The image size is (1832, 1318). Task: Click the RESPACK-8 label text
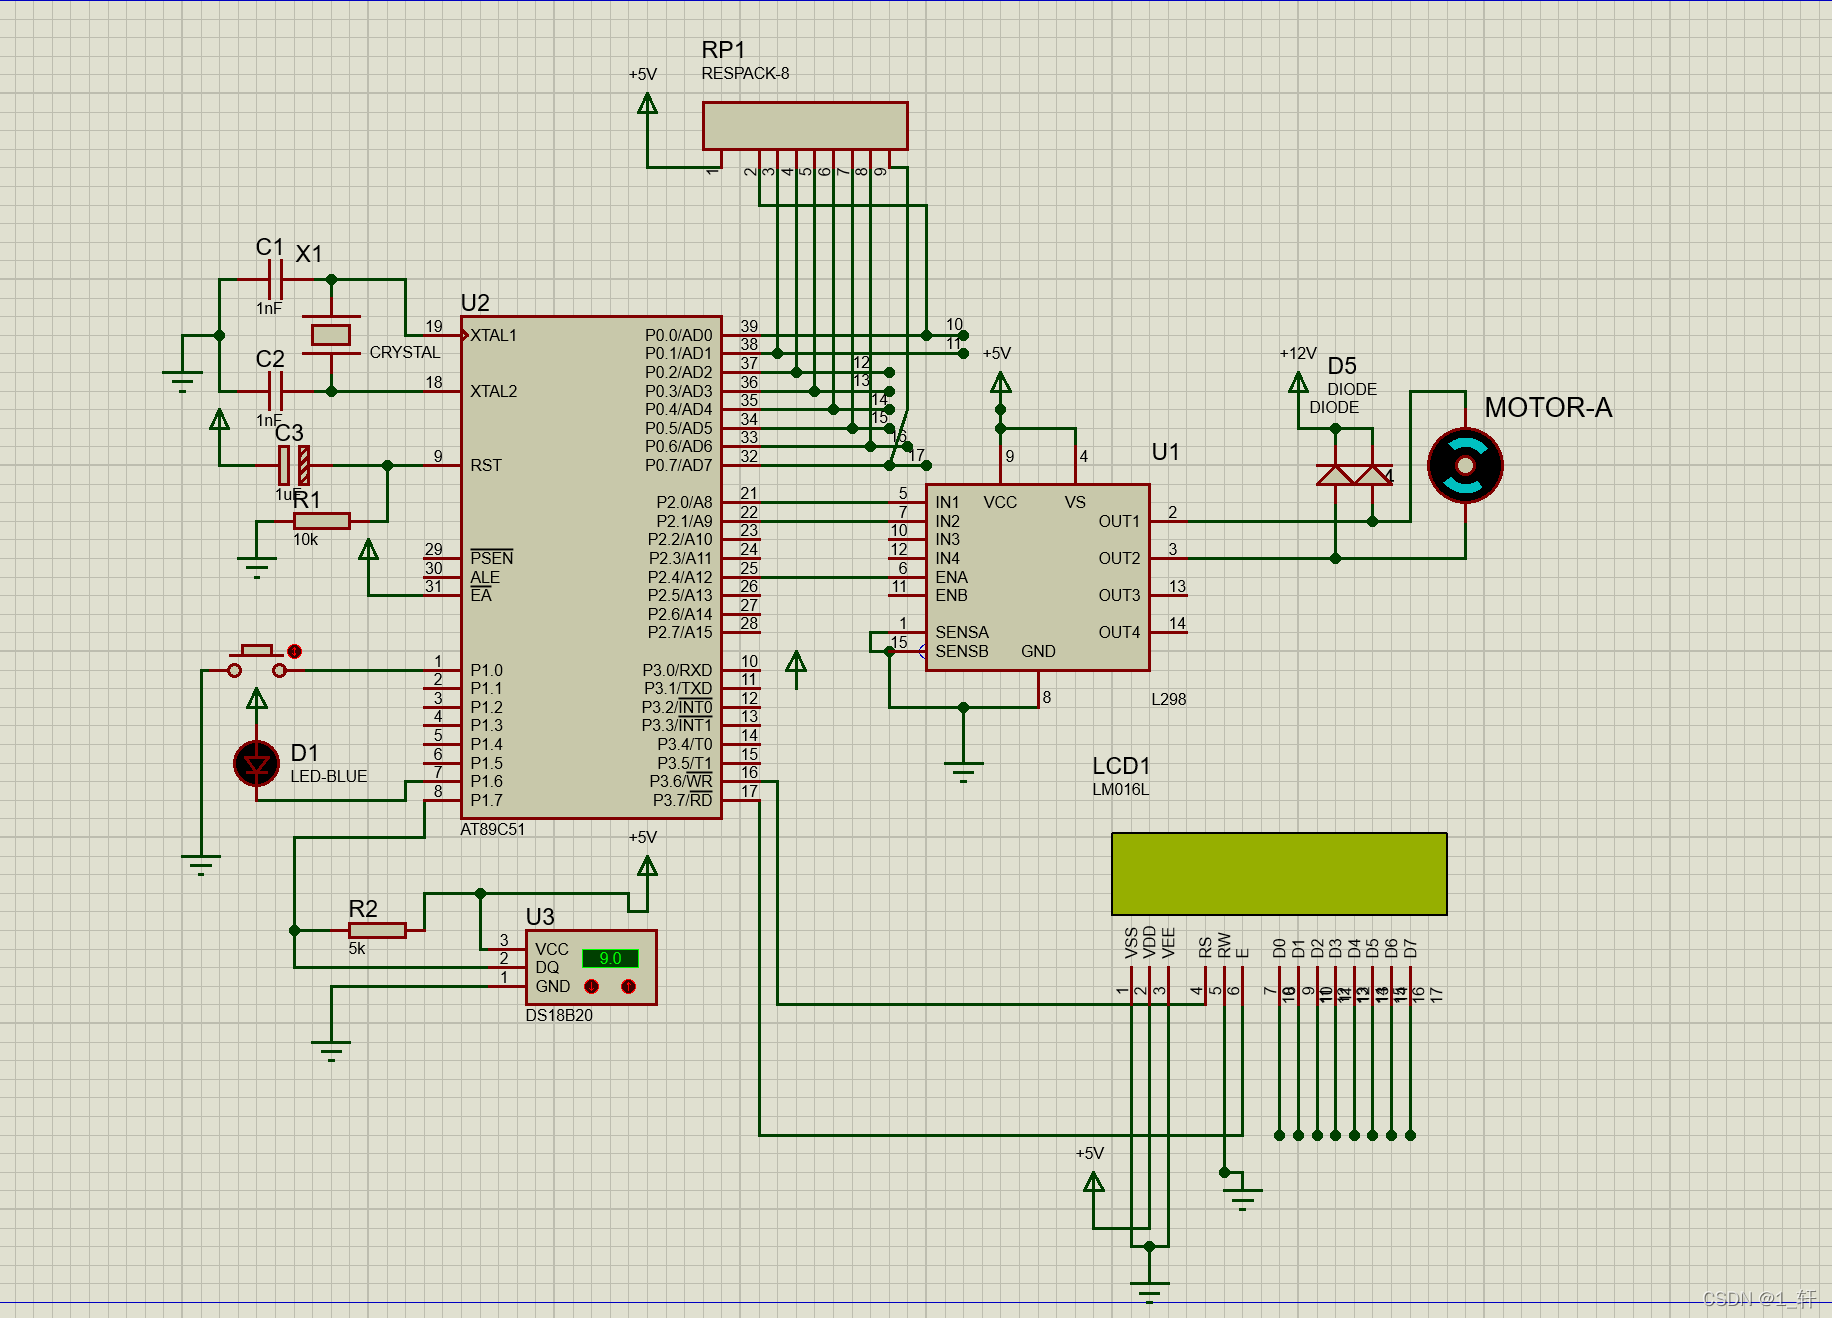[745, 73]
